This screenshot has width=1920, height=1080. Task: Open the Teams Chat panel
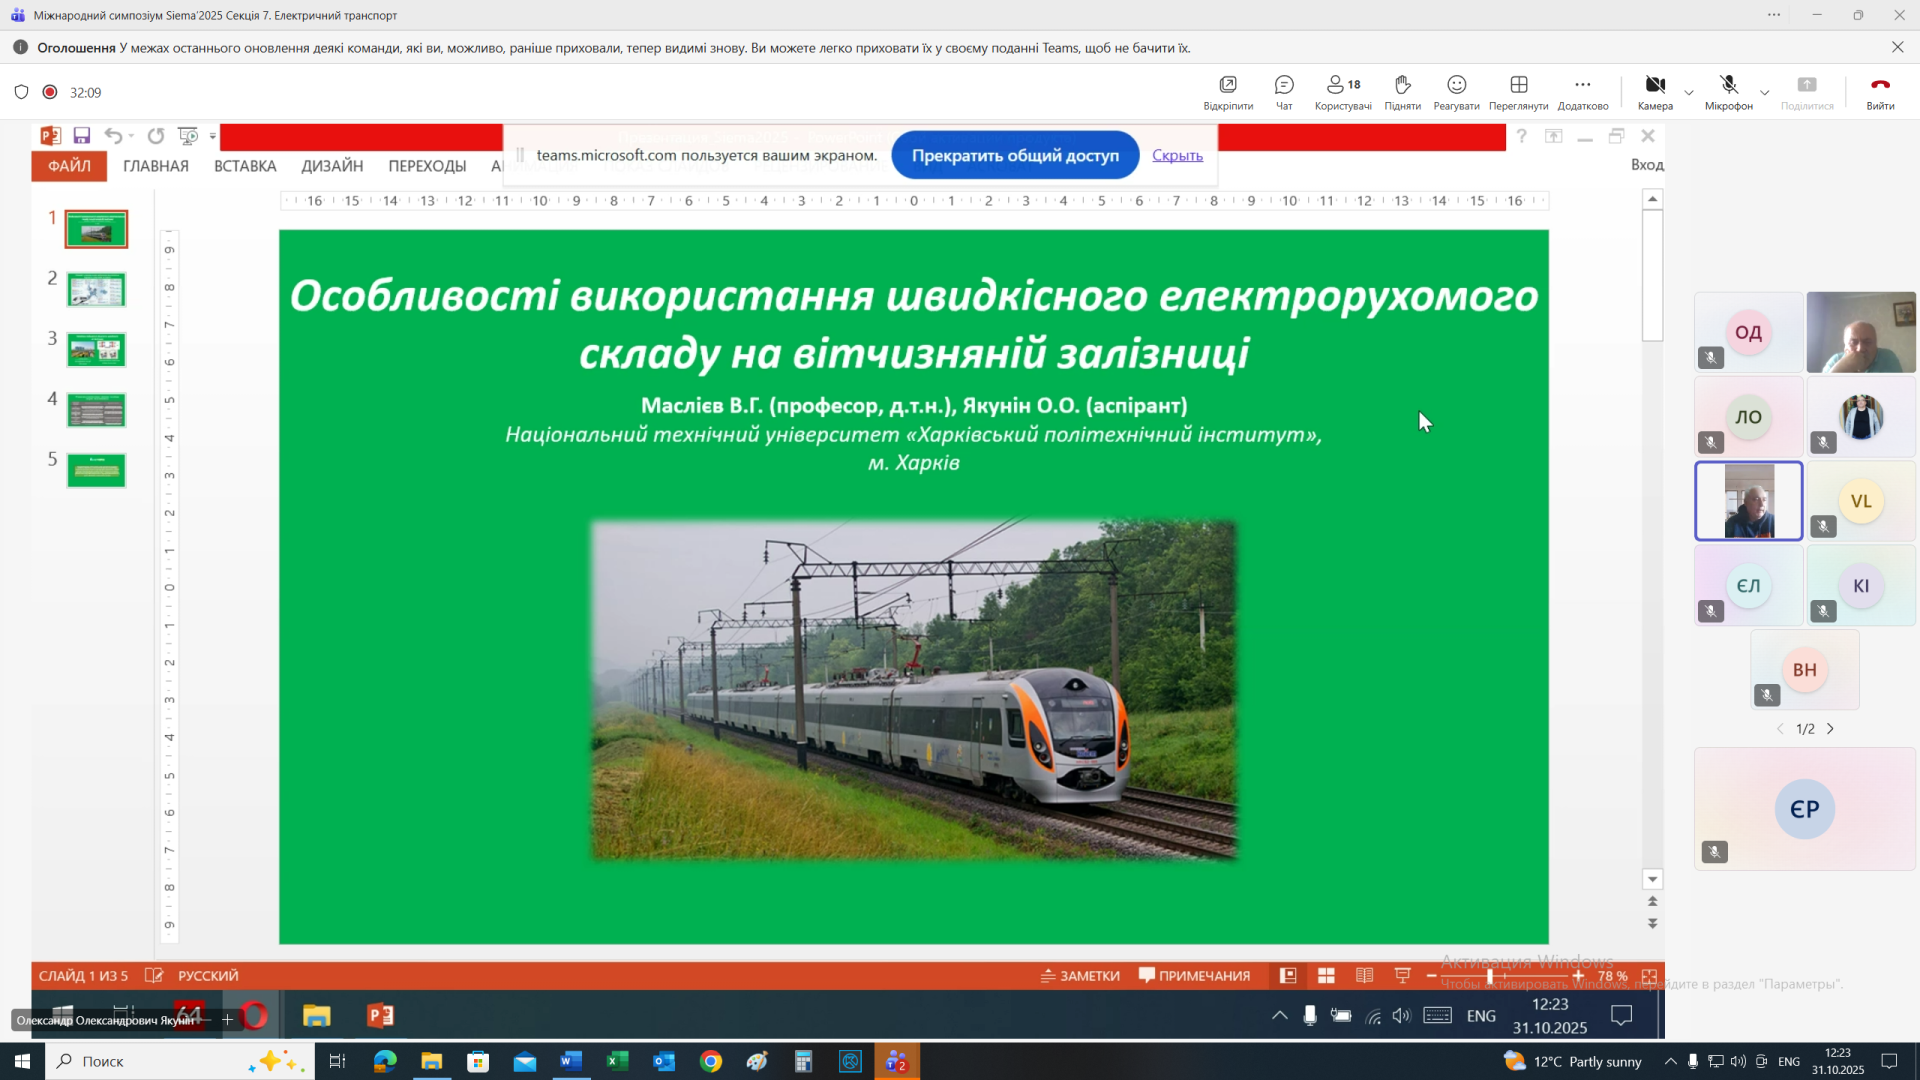point(1284,91)
